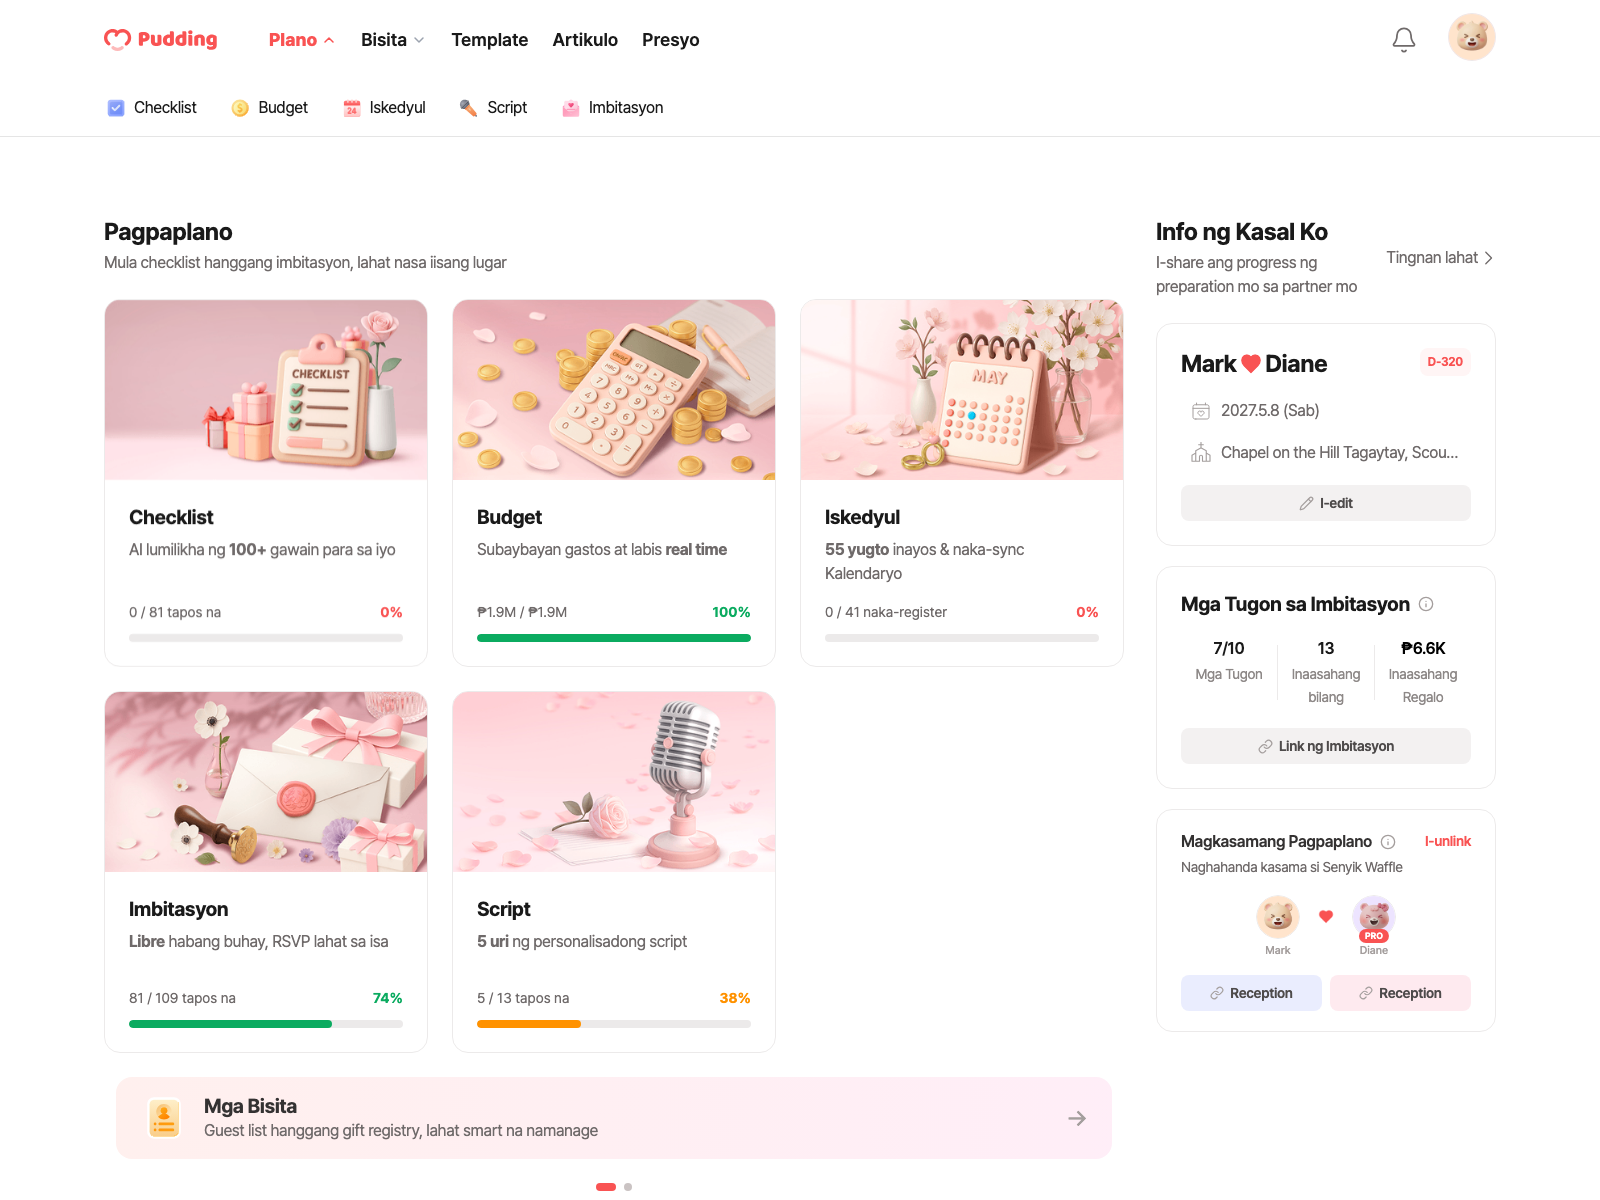
Task: Open the Template menu item
Action: 490,40
